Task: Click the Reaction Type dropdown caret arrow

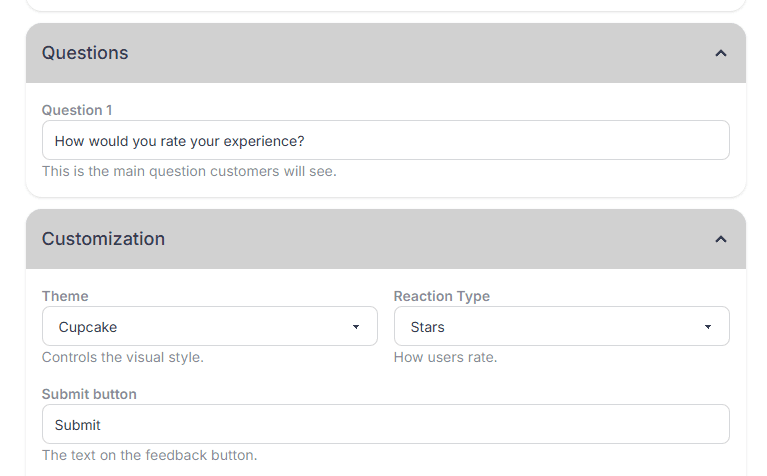Action: (708, 327)
